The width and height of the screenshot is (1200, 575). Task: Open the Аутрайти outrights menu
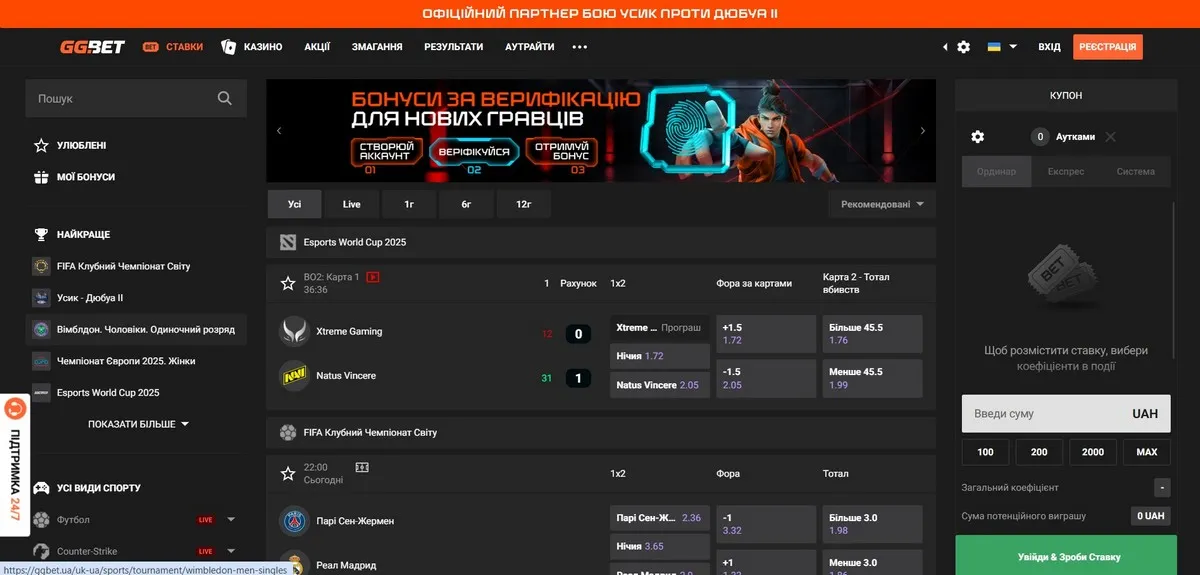pos(530,47)
